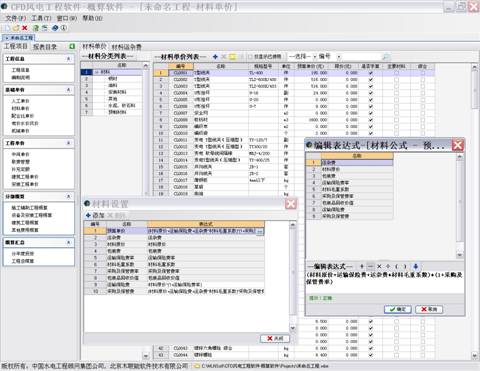The width and height of the screenshot is (480, 371).
Task: Toggle 主要材料 checkbox in row 1 of material list
Action: pos(396,73)
